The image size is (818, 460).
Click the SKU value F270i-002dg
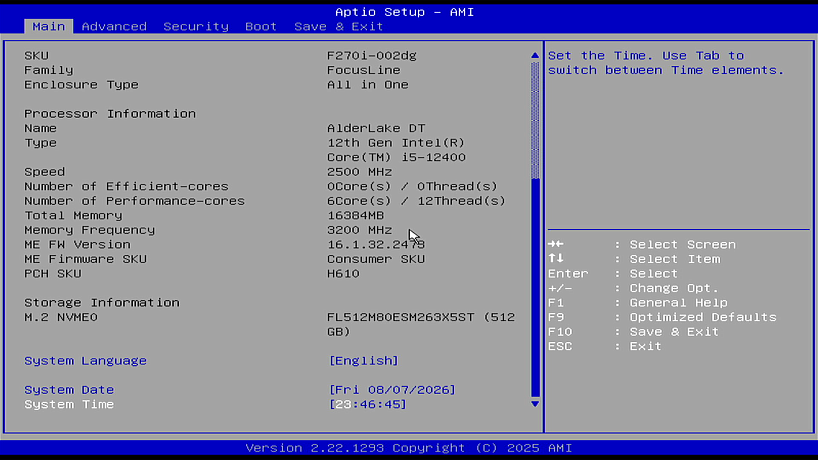372,56
